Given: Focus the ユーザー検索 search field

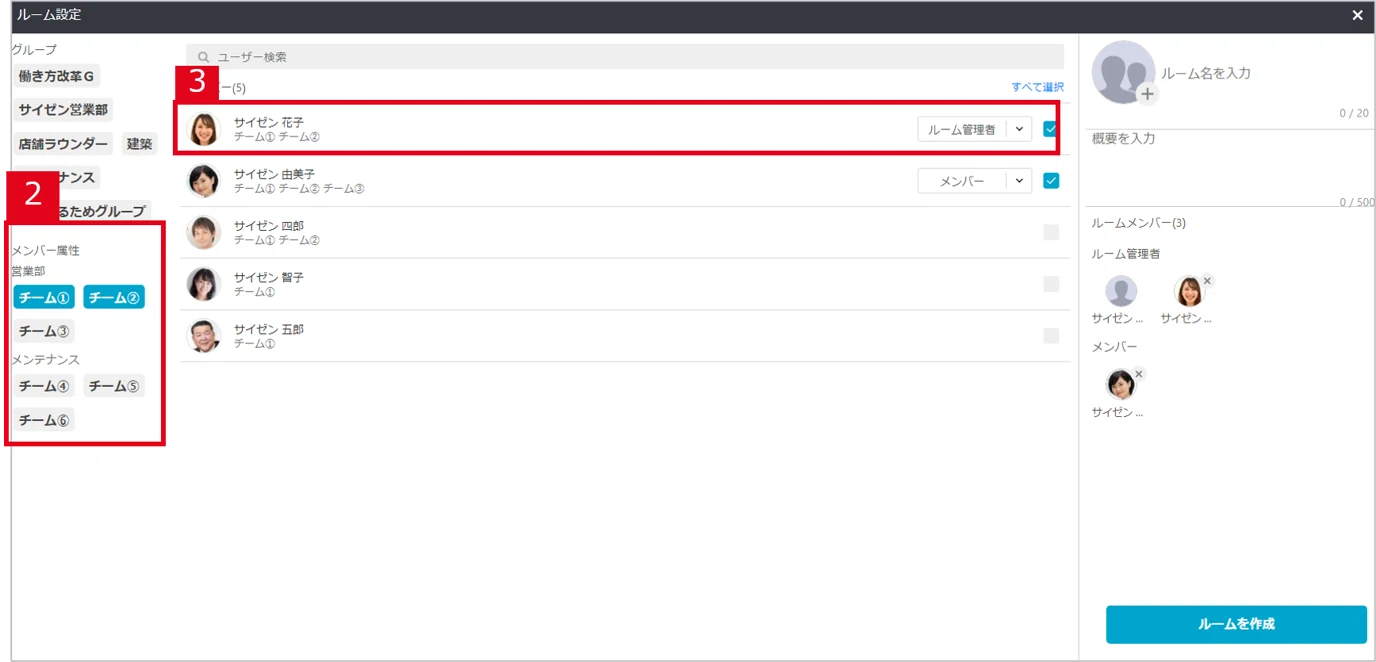Looking at the screenshot, I should pyautogui.click(x=625, y=57).
